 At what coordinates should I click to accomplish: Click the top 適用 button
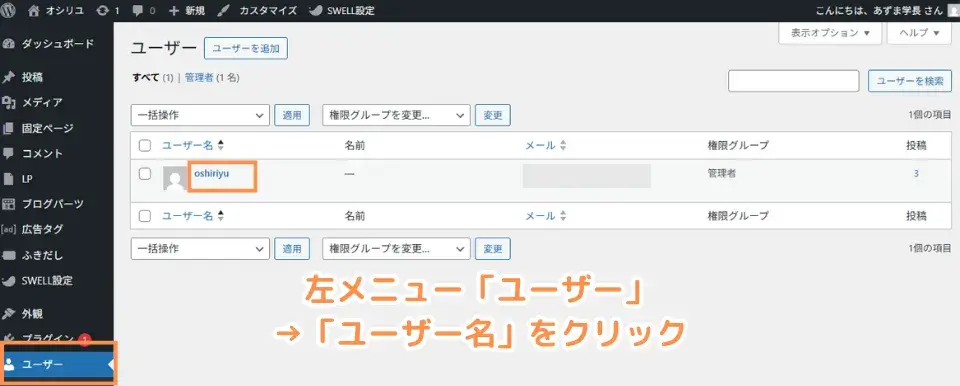292,115
